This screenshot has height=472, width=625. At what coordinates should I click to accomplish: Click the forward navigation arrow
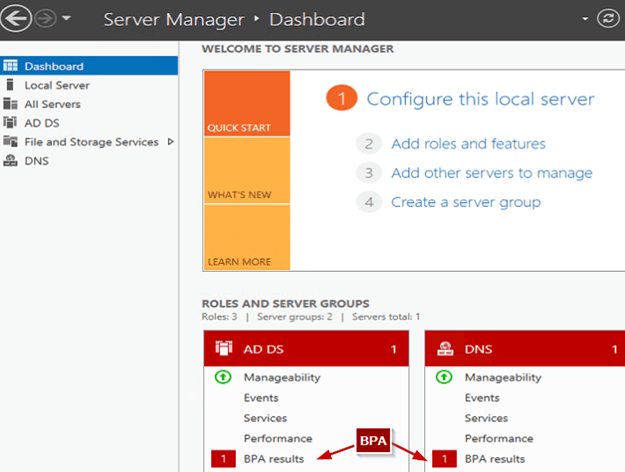[x=46, y=18]
